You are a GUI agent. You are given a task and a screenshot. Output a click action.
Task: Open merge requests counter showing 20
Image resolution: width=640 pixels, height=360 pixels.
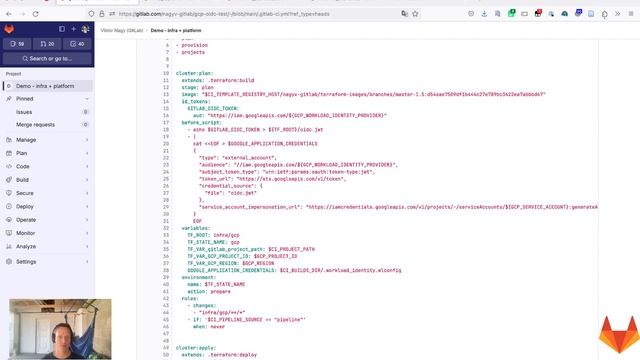point(47,44)
